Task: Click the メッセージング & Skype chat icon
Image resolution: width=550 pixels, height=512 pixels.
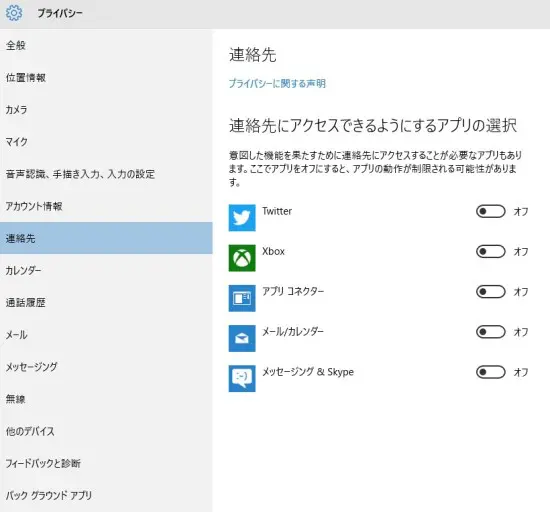Action: [x=242, y=378]
